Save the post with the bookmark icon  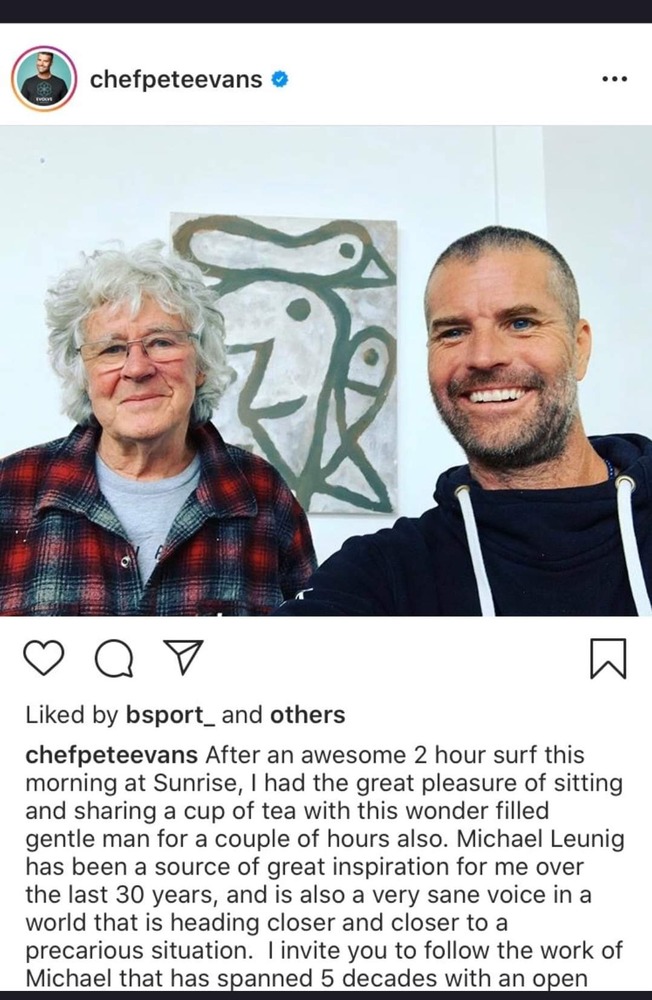click(x=609, y=658)
